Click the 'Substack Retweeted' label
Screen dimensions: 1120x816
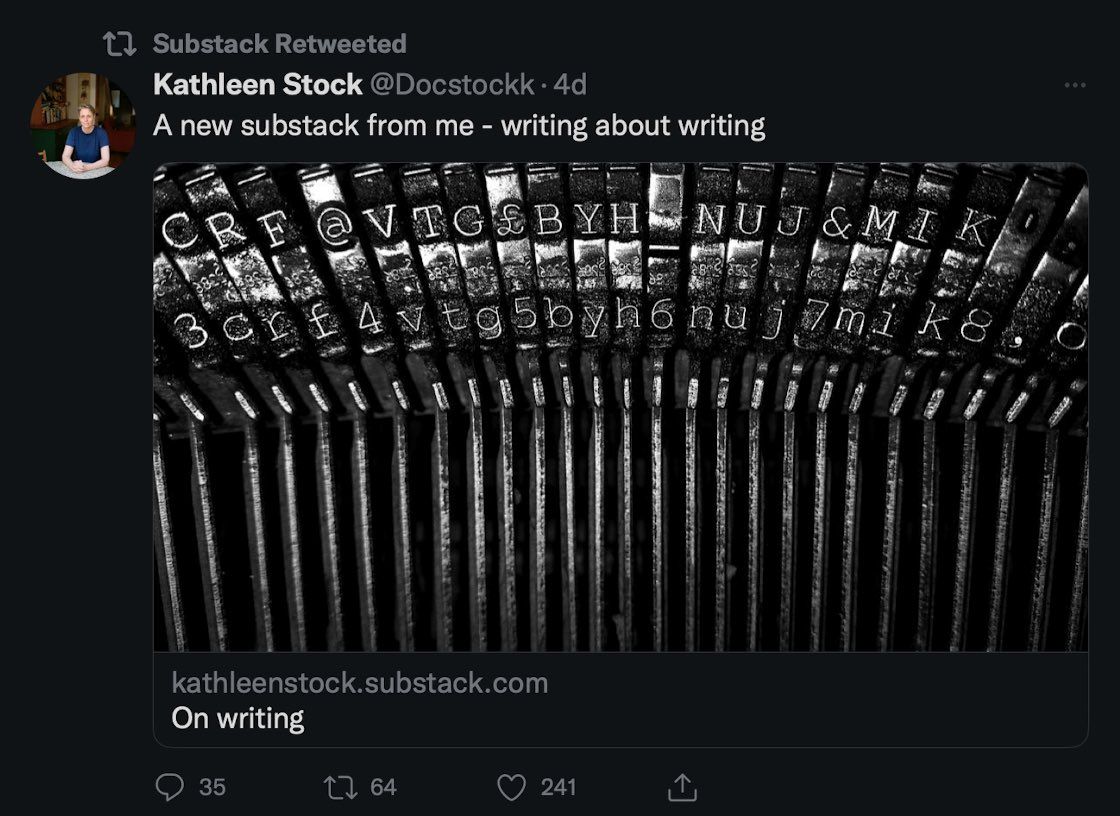[279, 44]
